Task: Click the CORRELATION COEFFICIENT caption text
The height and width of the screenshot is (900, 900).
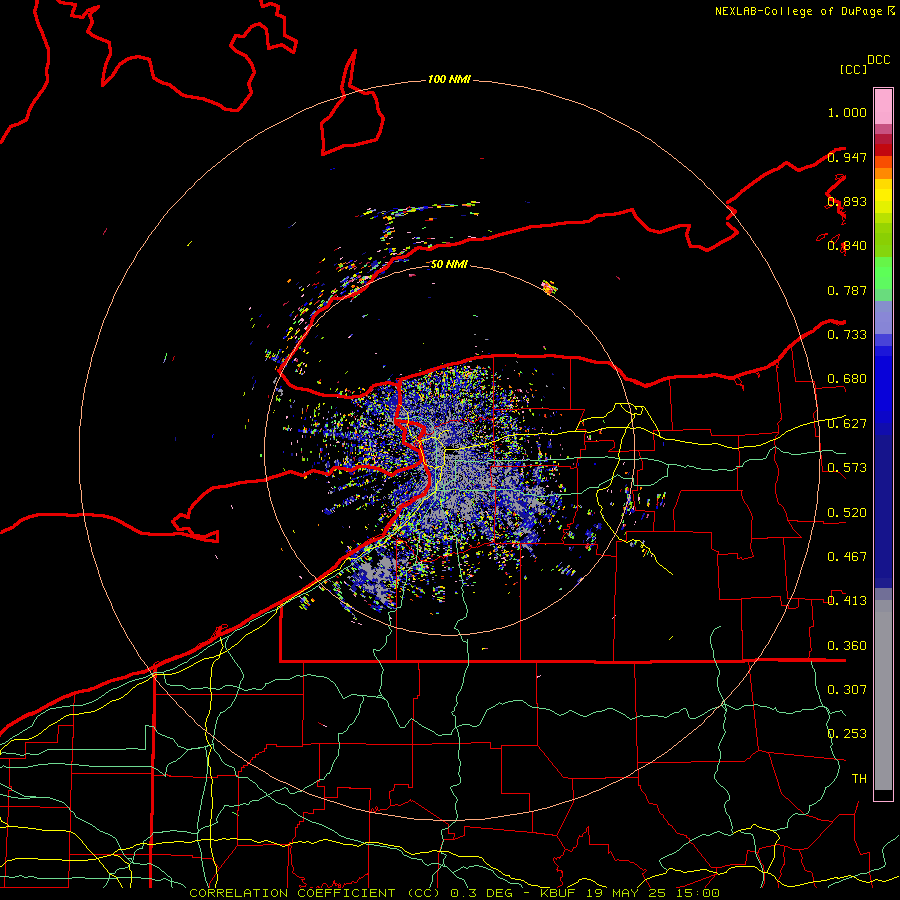Action: coord(292,893)
